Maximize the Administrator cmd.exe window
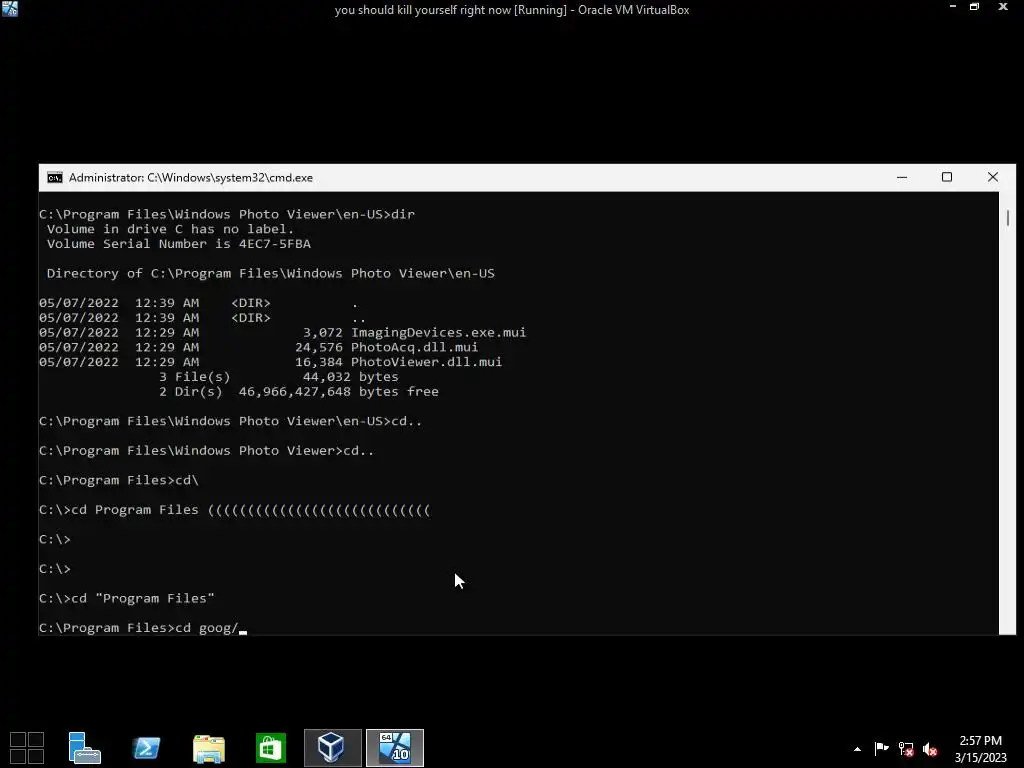This screenshot has height=768, width=1024. point(947,177)
